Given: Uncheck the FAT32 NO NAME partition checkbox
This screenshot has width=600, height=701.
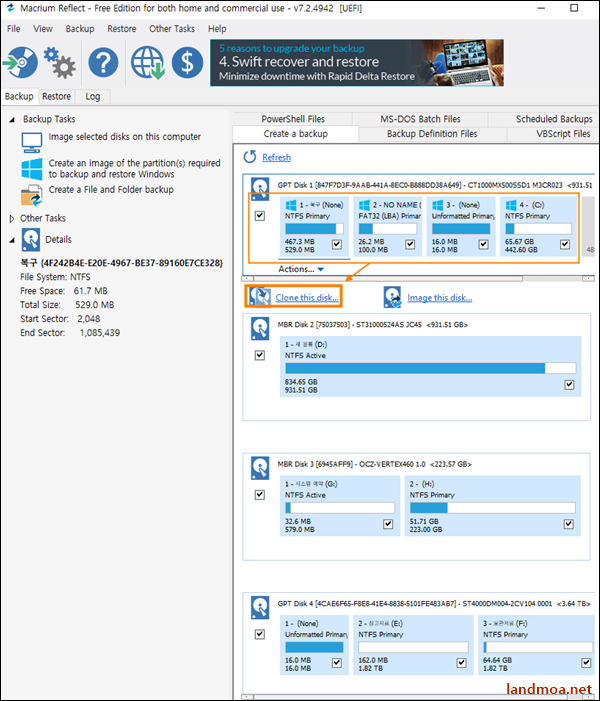Looking at the screenshot, I should point(410,244).
